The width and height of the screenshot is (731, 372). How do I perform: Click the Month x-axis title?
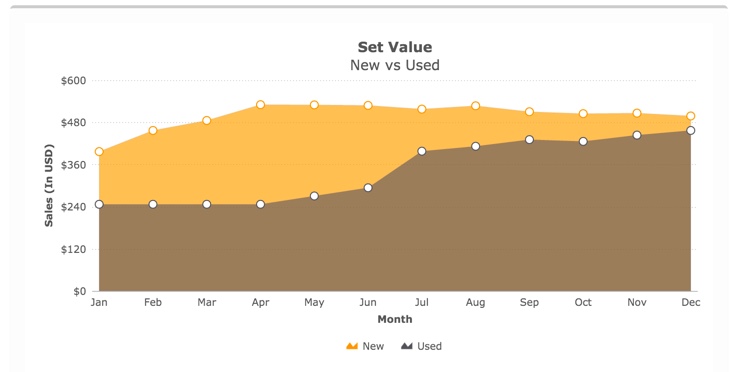pyautogui.click(x=395, y=319)
